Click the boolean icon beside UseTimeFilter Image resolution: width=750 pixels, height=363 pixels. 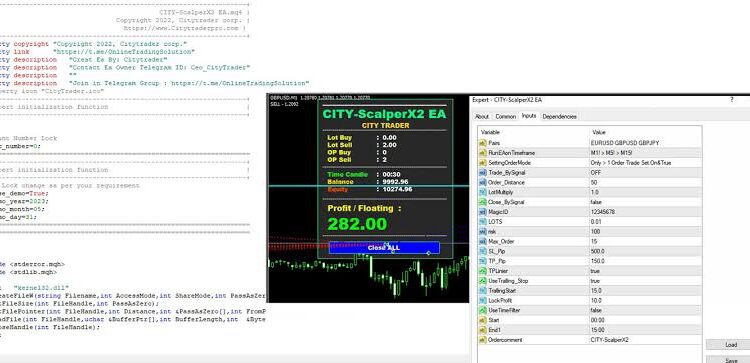tap(483, 310)
